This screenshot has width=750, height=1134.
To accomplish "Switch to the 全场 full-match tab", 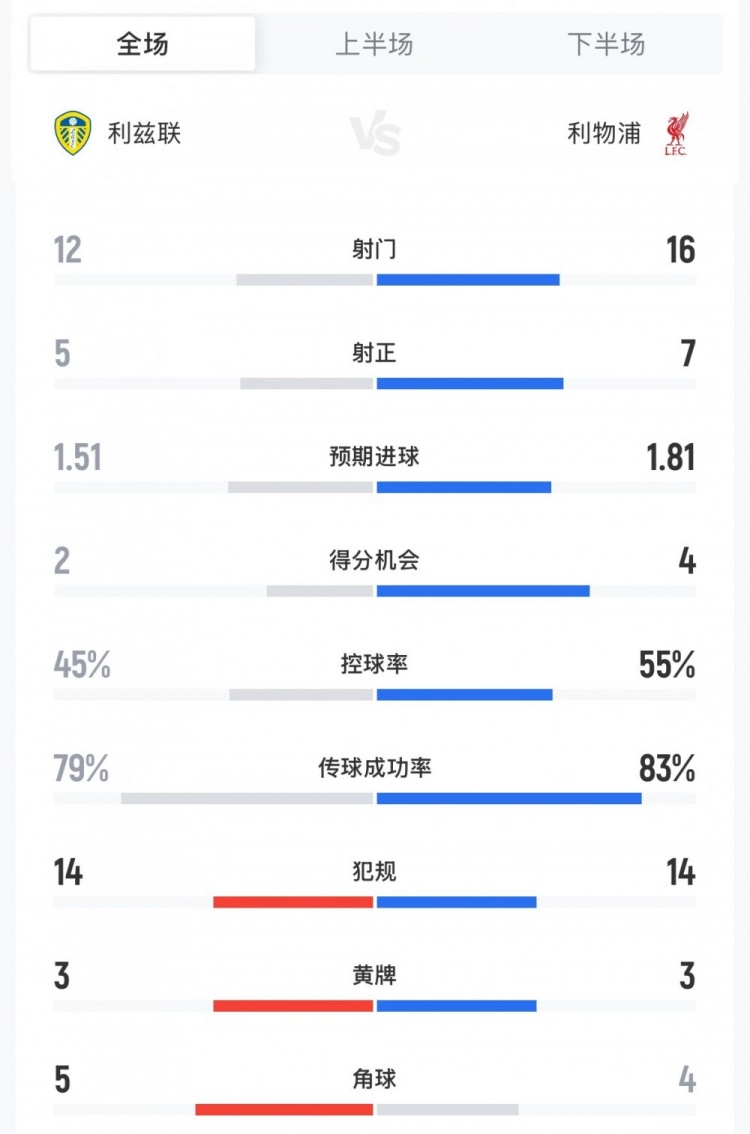I will coord(142,44).
